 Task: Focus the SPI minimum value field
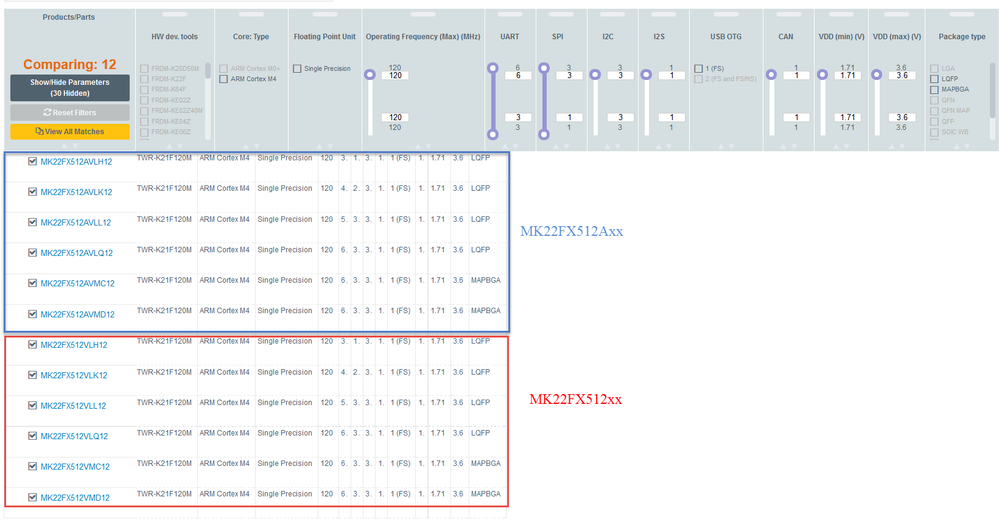pos(569,117)
